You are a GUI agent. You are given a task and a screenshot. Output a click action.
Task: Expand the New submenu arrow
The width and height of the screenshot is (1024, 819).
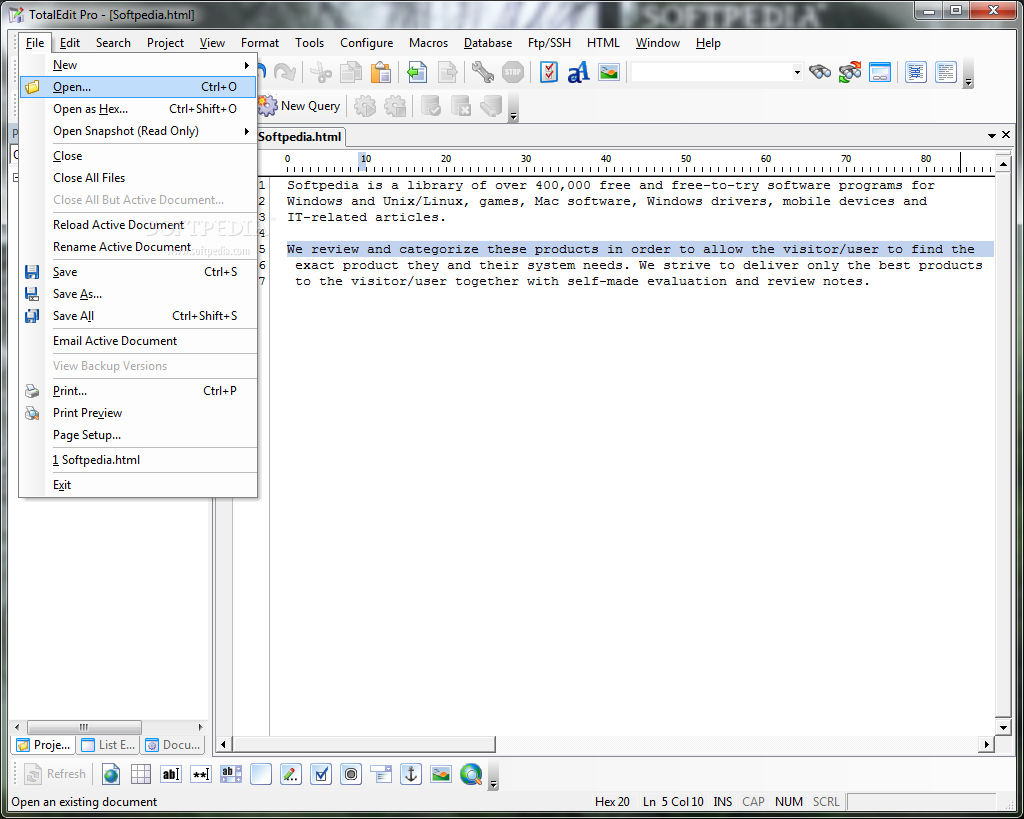pyautogui.click(x=247, y=65)
